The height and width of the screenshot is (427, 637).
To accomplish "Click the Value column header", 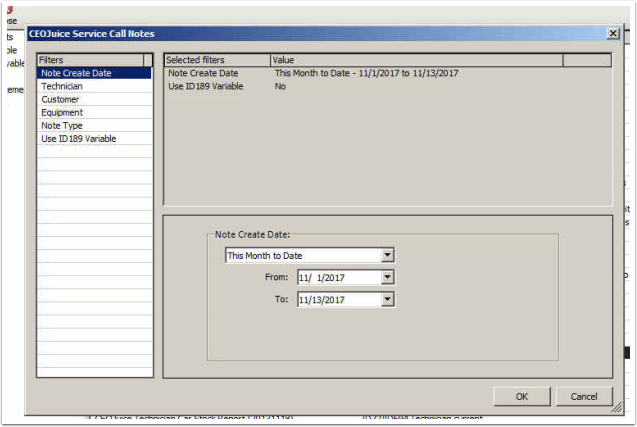I will pyautogui.click(x=416, y=60).
